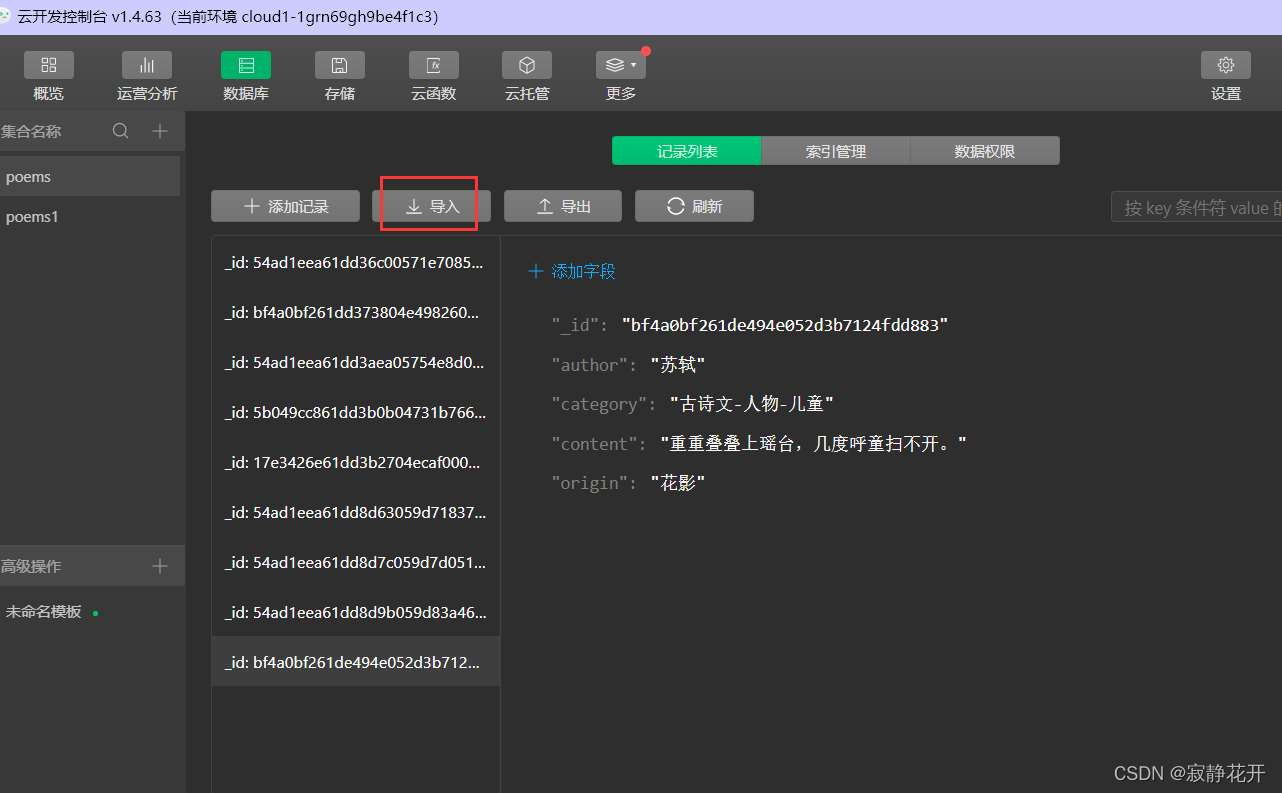Open the 设置 settings gear icon

(1226, 66)
